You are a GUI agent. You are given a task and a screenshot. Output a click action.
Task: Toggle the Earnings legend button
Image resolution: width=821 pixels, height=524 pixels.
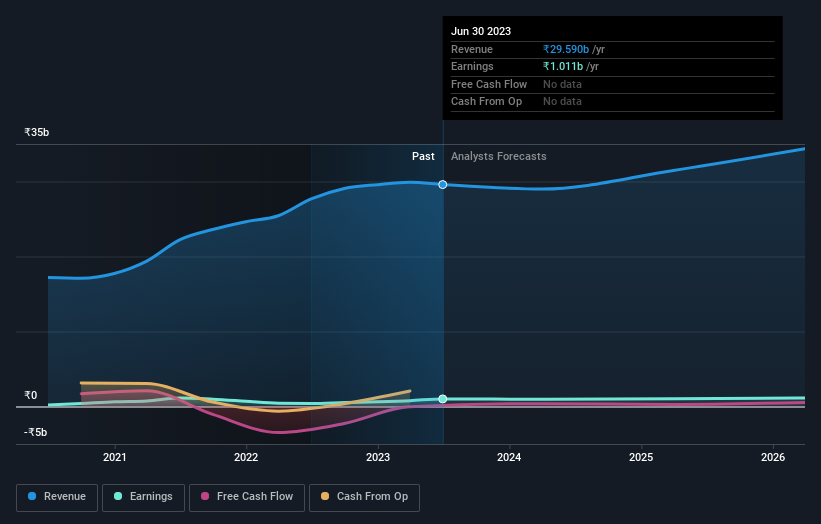(143, 497)
